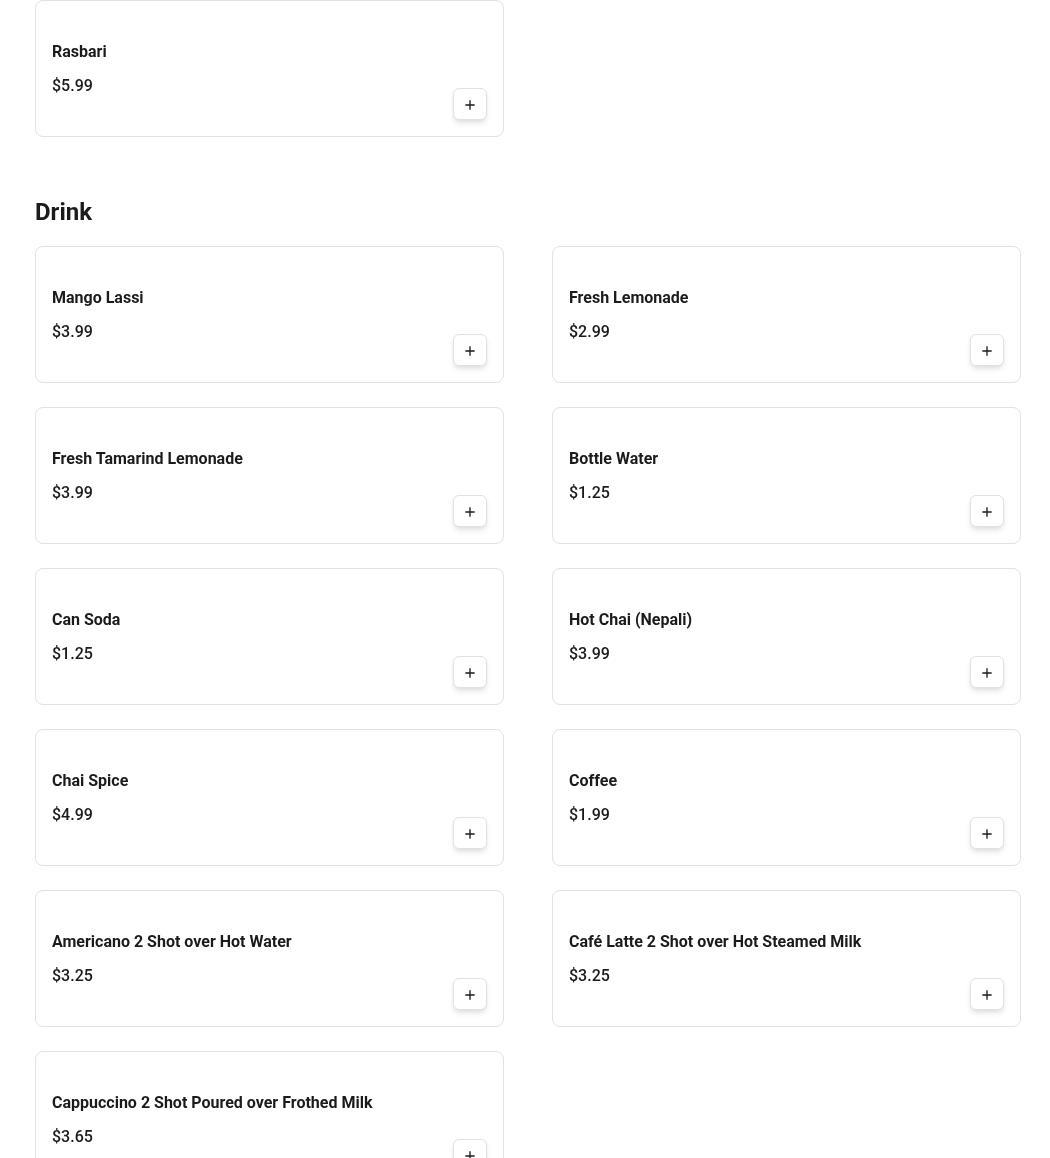1050x1158 pixels.
Task: Add Rasbari to the order
Action: pos(470,104)
